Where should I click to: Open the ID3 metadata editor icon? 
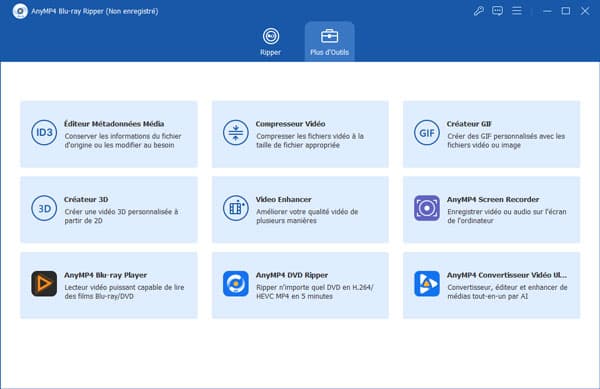click(x=44, y=132)
